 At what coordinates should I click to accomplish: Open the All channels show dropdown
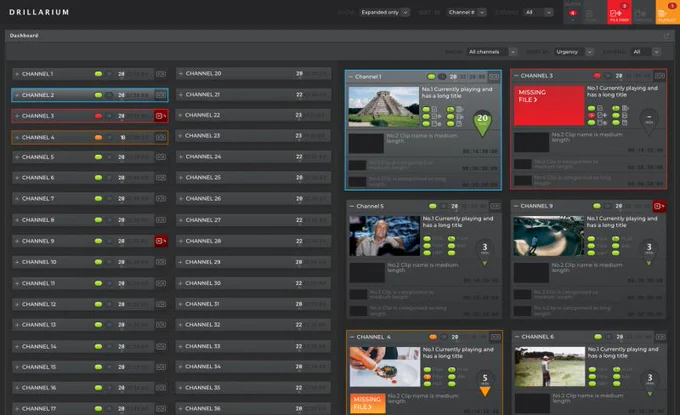[492, 52]
